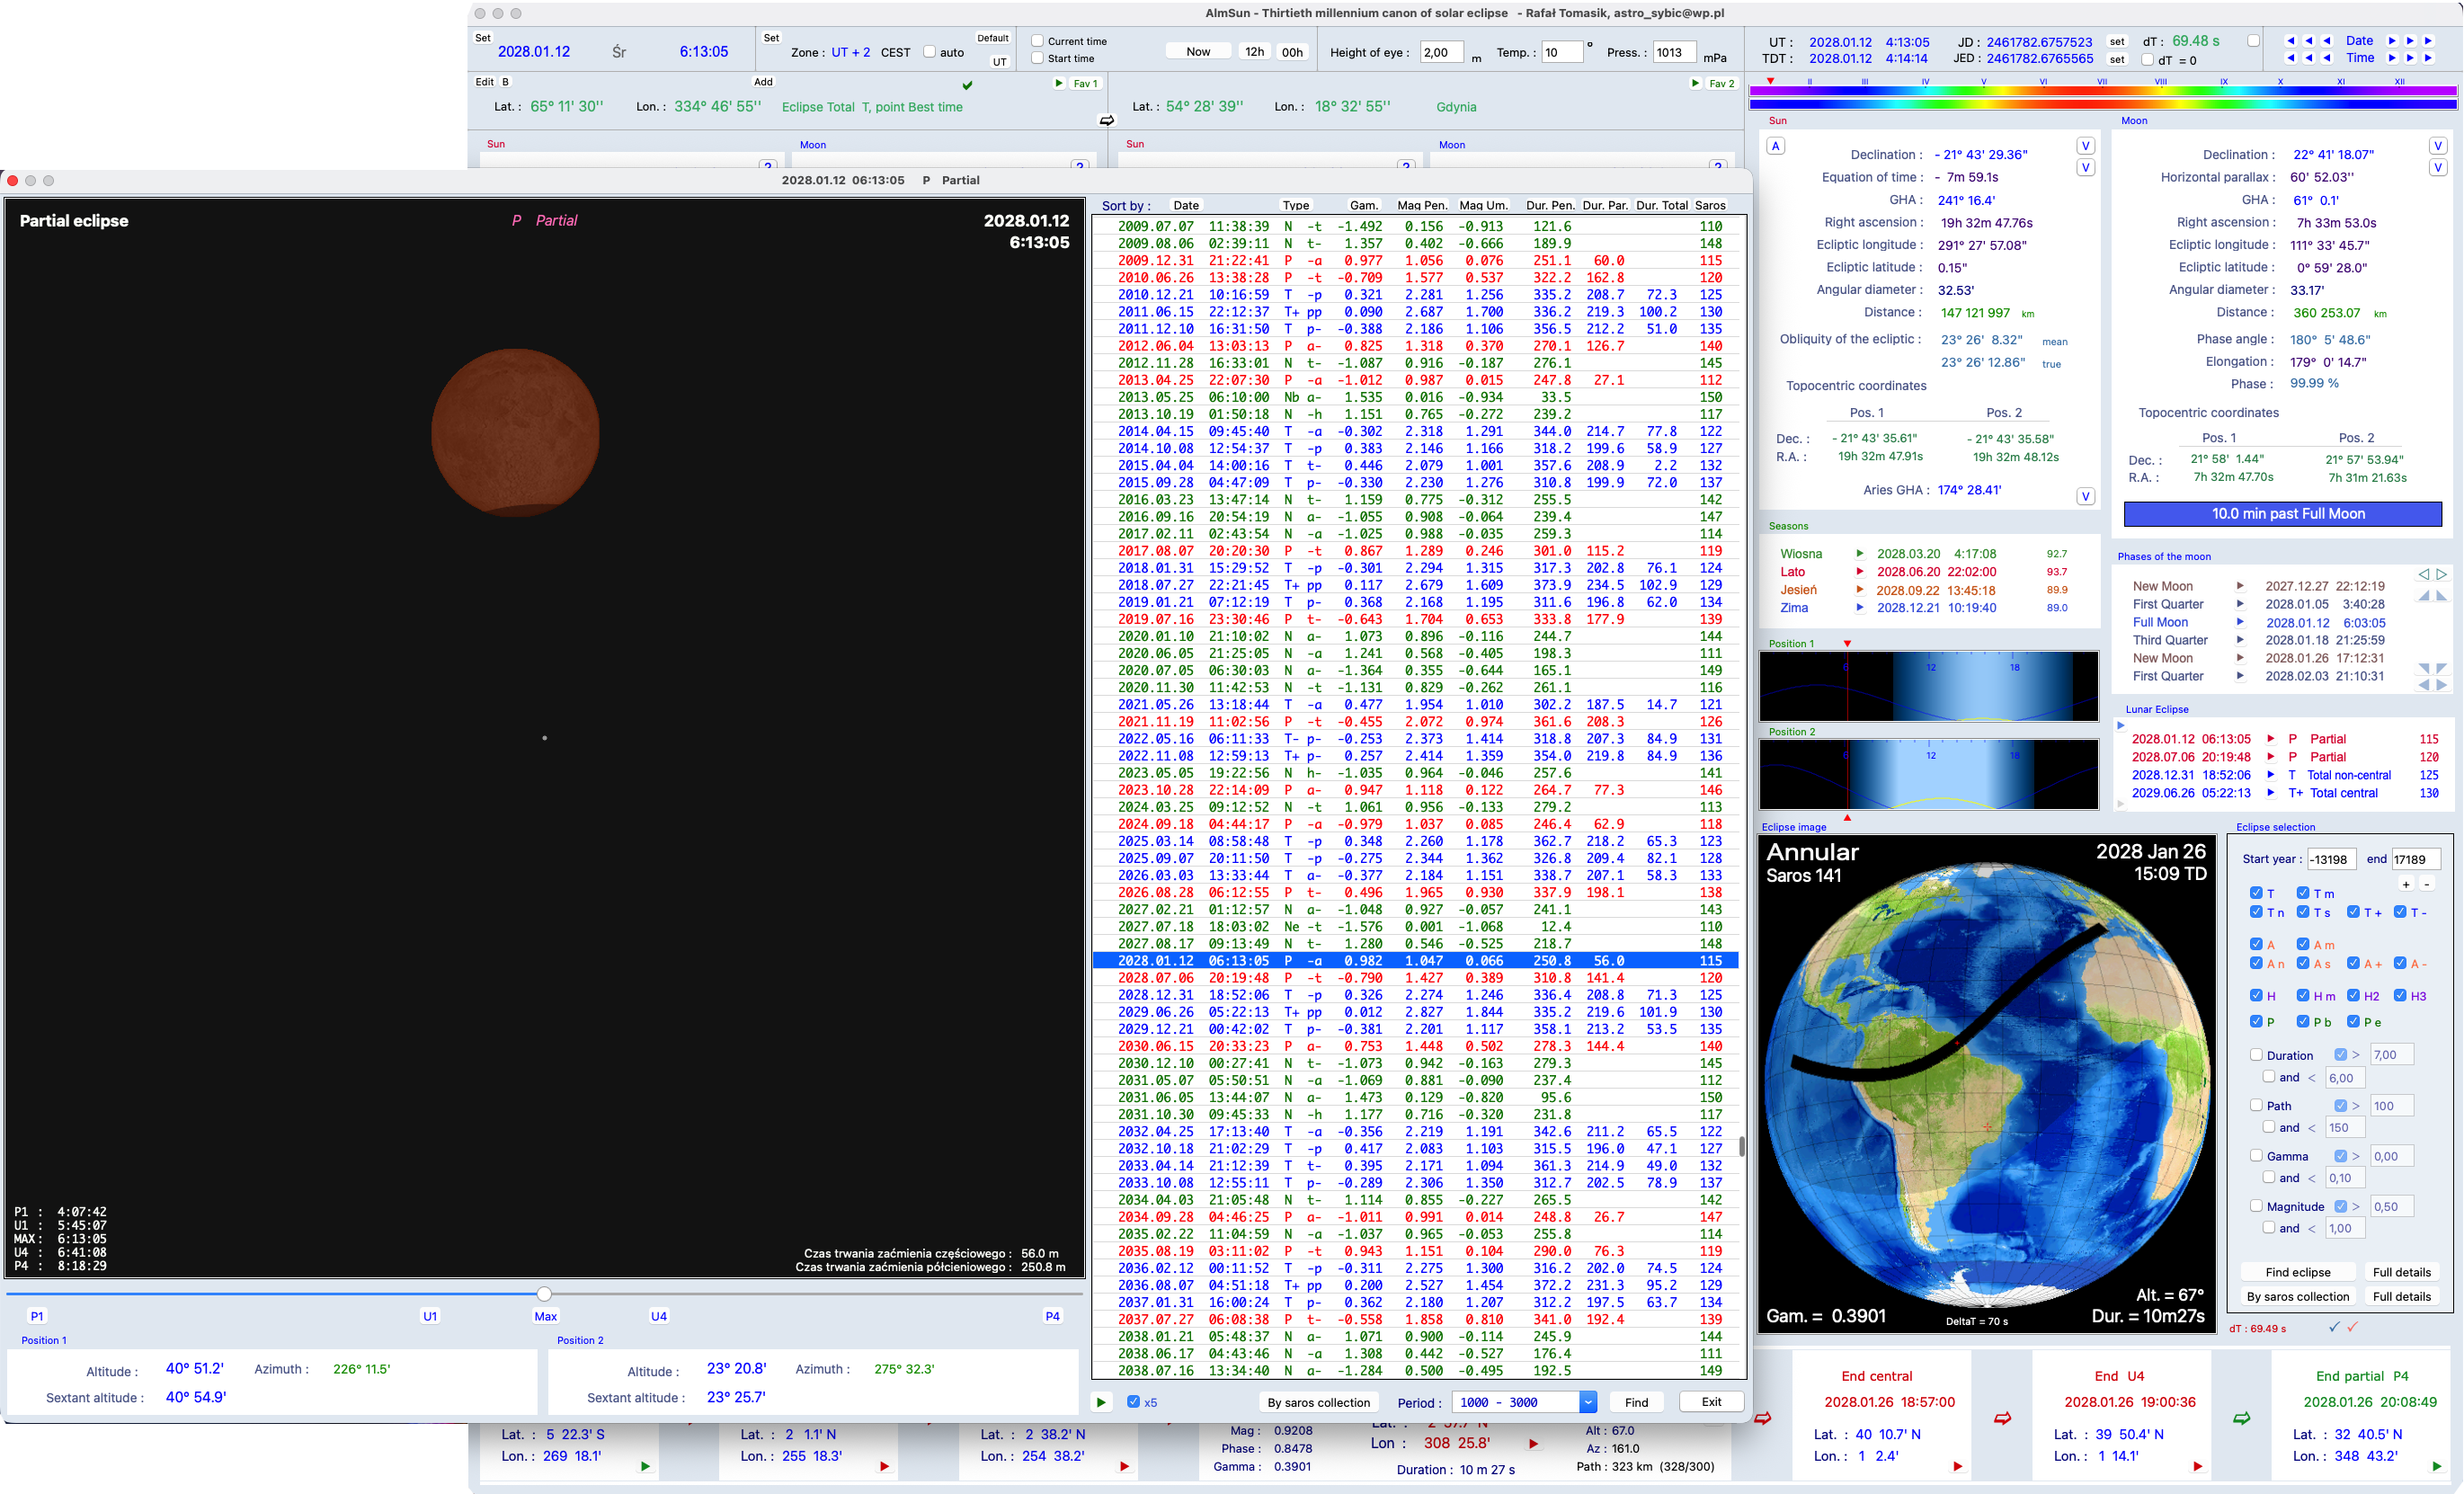Open partial lunar eclipse 2028.07.06 arrow

(2271, 757)
